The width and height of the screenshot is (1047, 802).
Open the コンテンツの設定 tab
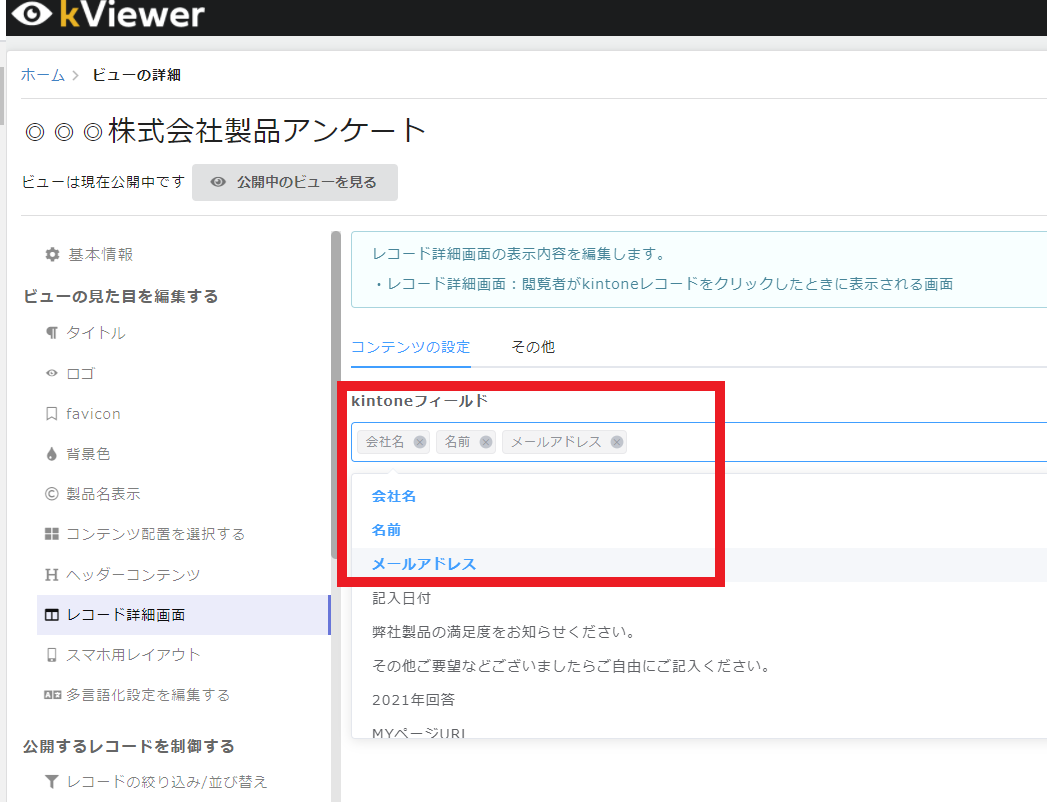tap(410, 347)
